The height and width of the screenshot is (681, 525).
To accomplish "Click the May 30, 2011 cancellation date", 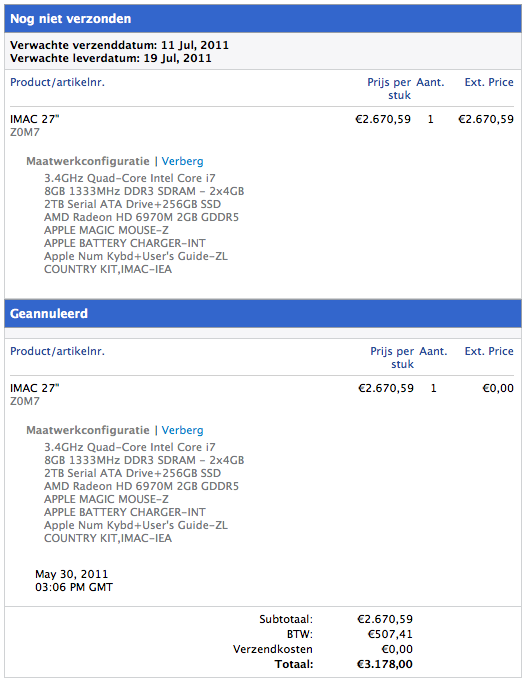I will (72, 574).
